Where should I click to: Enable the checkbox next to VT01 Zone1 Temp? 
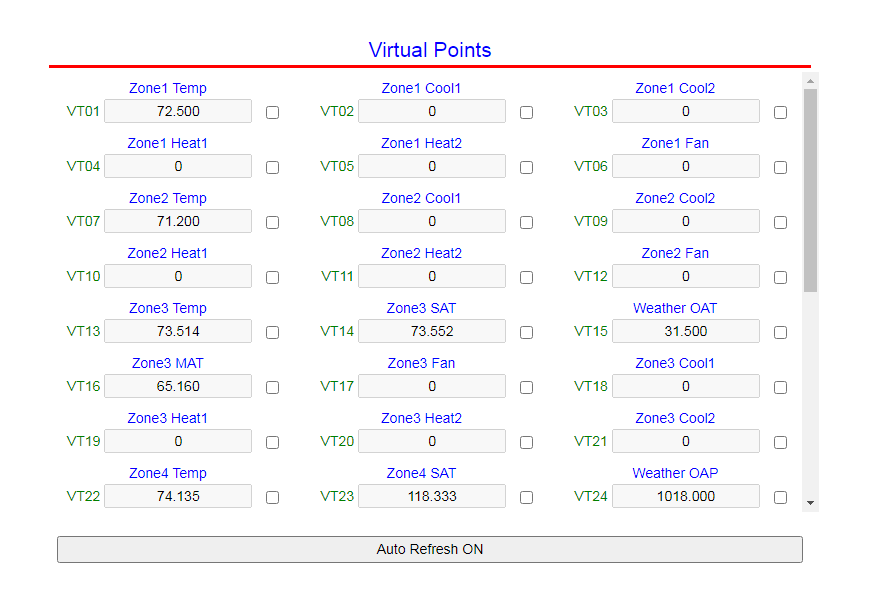pos(272,112)
